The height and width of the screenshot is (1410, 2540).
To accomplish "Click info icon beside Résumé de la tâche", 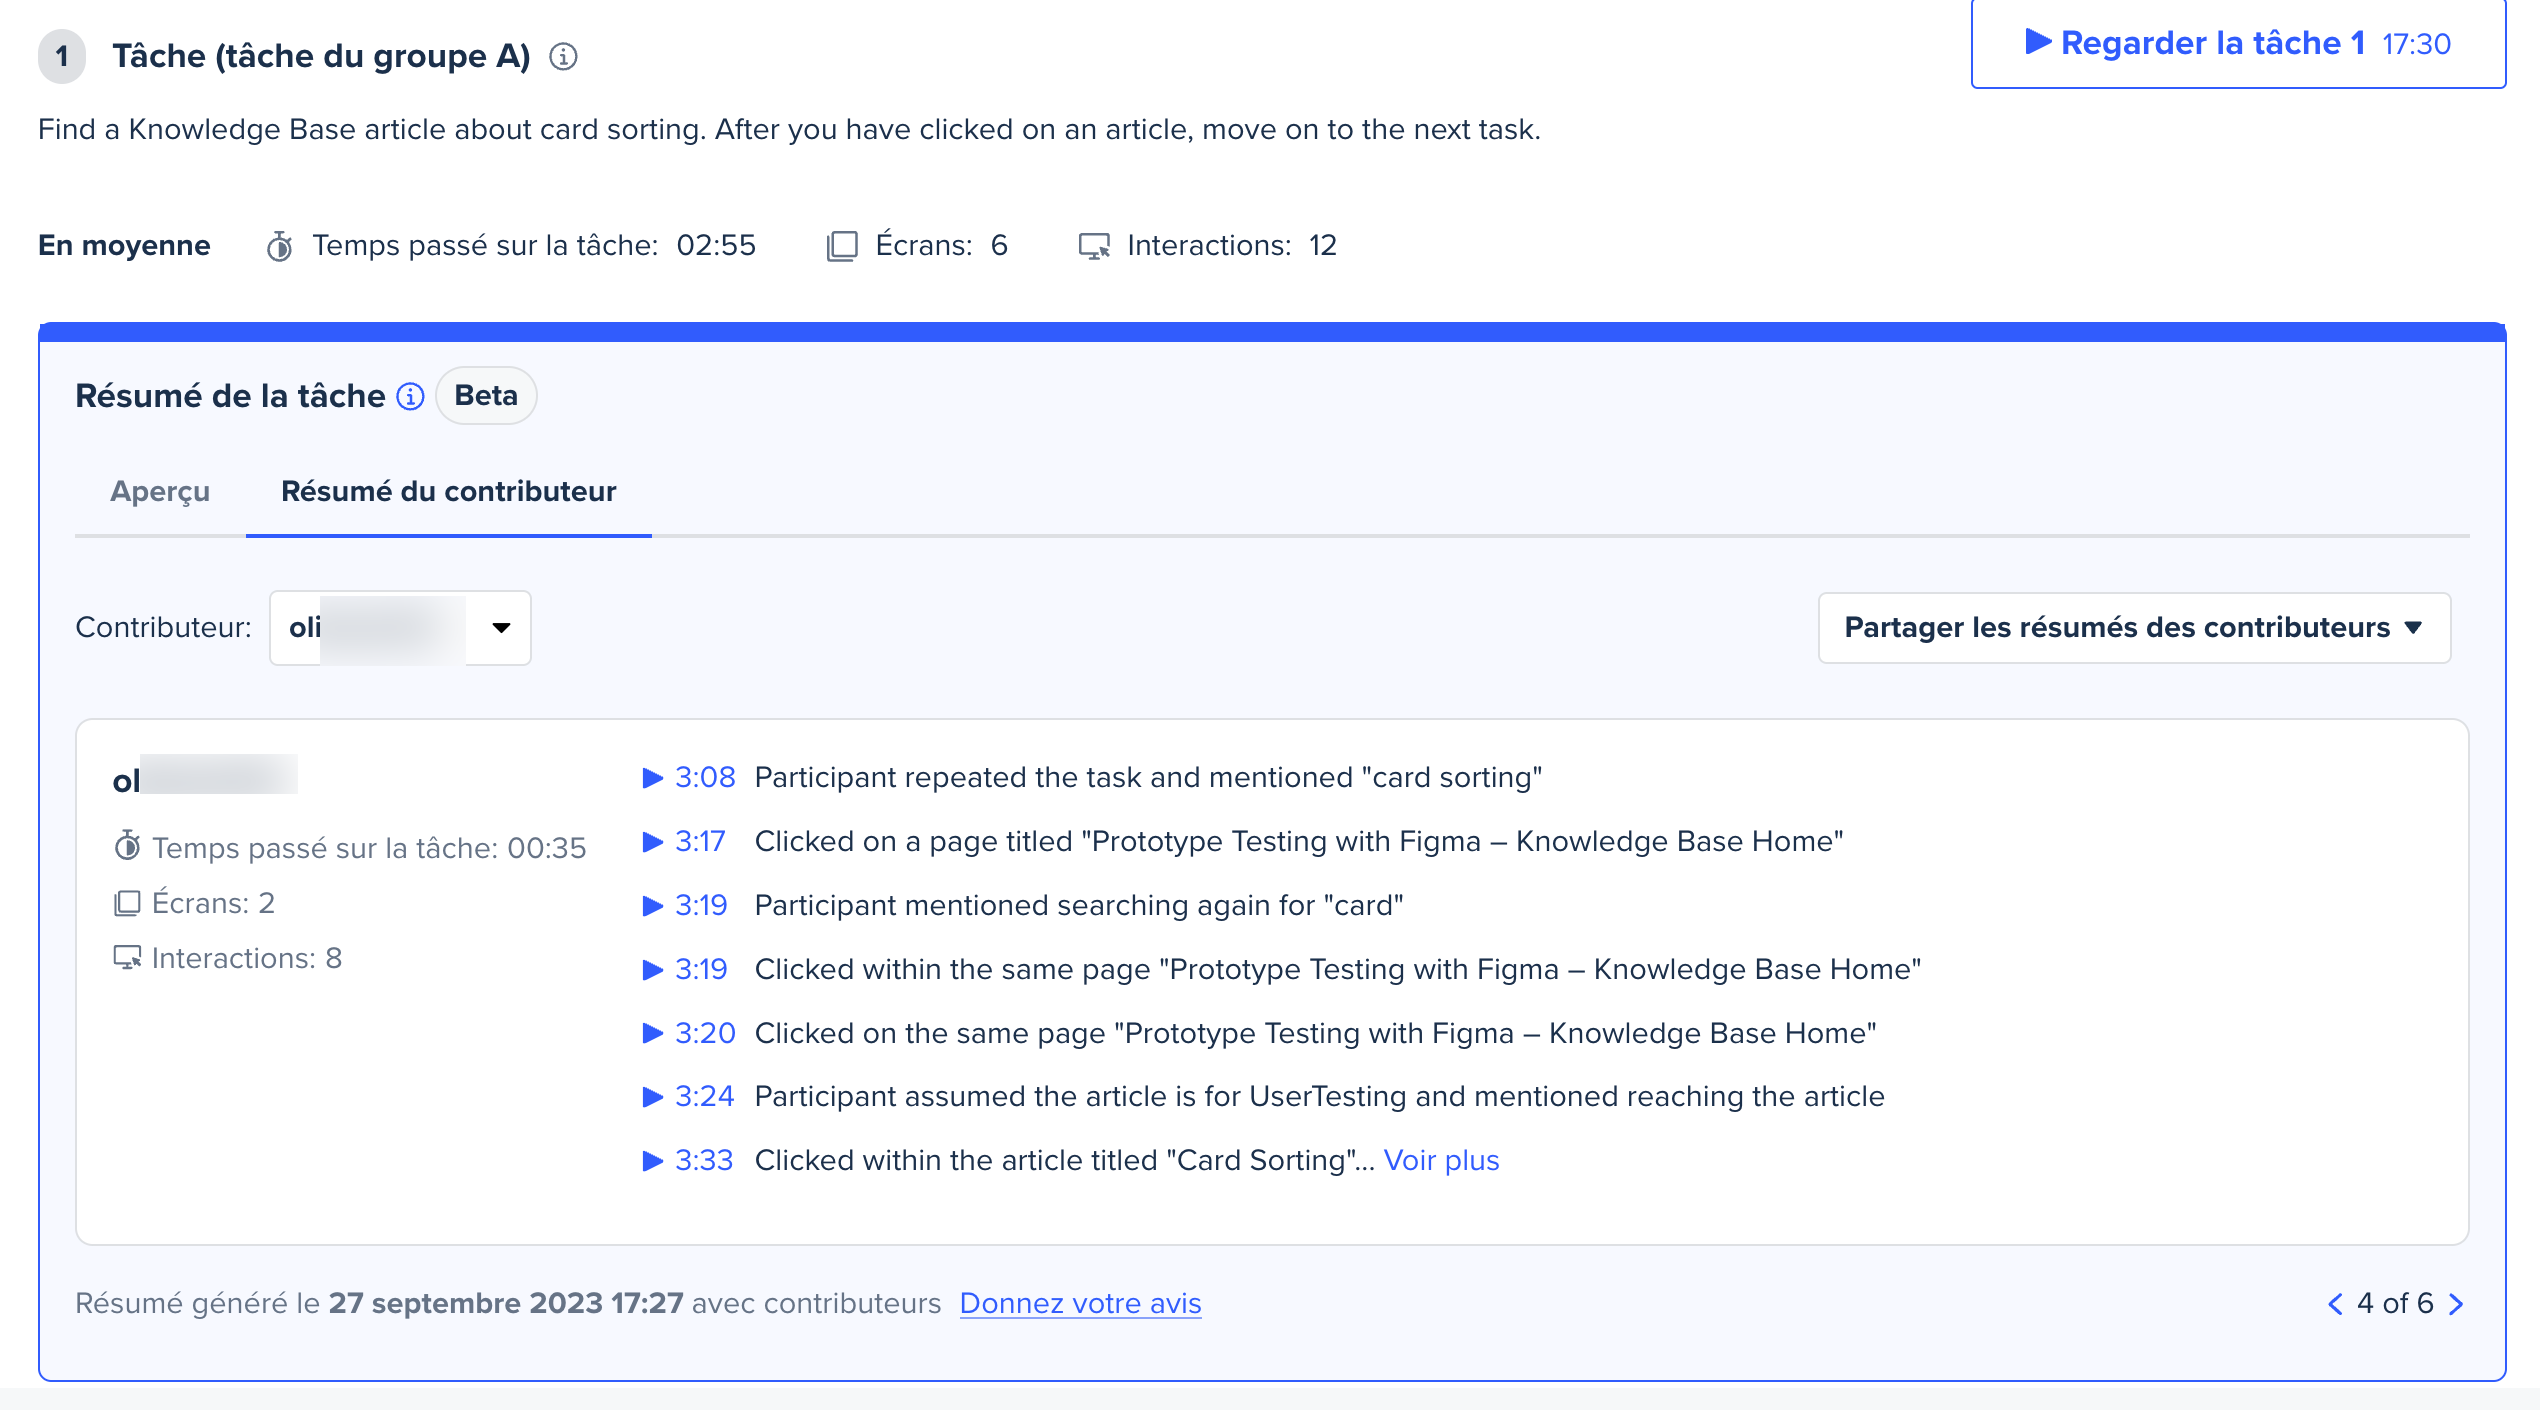I will [x=410, y=397].
